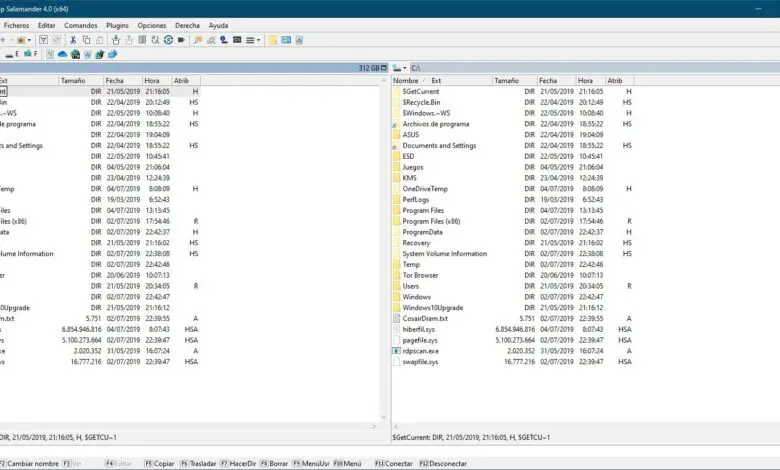Click the scissors Cut icon
This screenshot has width=780, height=470.
coord(73,40)
